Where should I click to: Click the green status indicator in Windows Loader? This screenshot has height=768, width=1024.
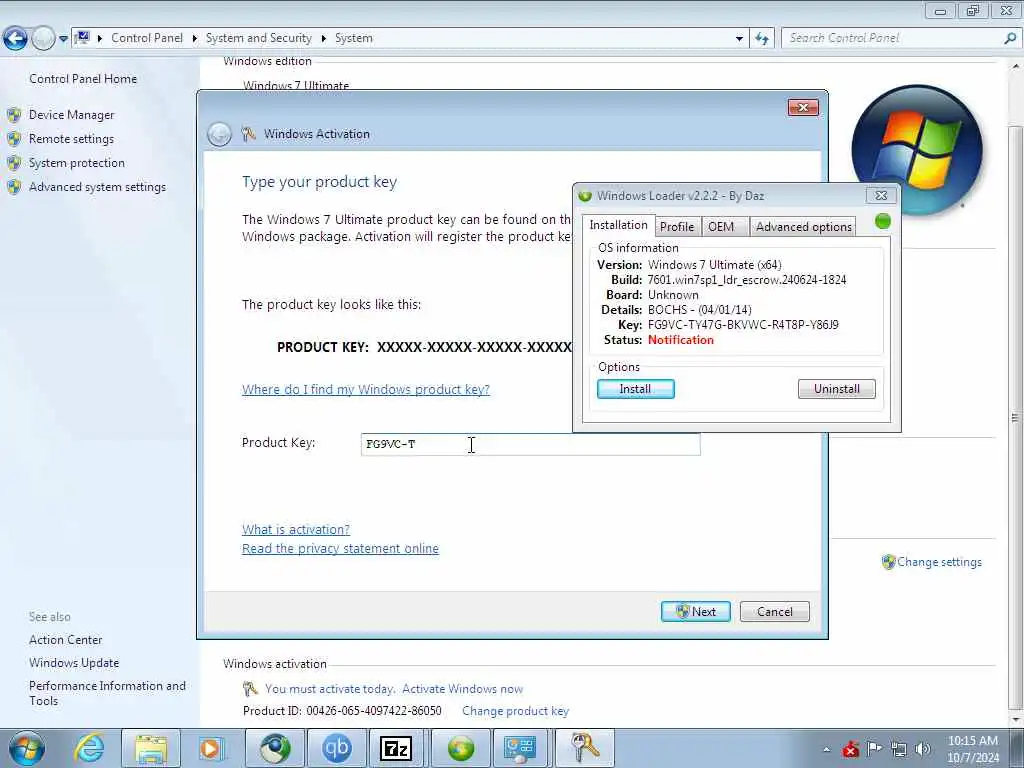[x=883, y=221]
